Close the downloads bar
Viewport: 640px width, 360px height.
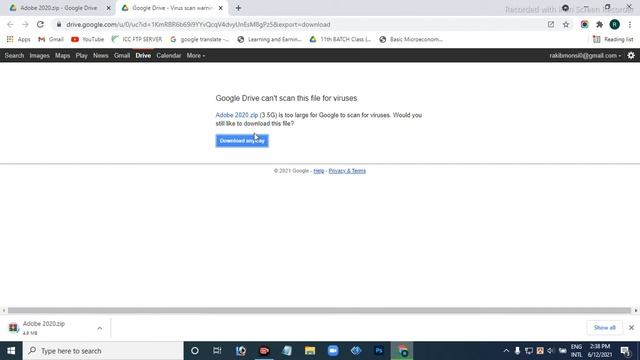click(x=631, y=328)
